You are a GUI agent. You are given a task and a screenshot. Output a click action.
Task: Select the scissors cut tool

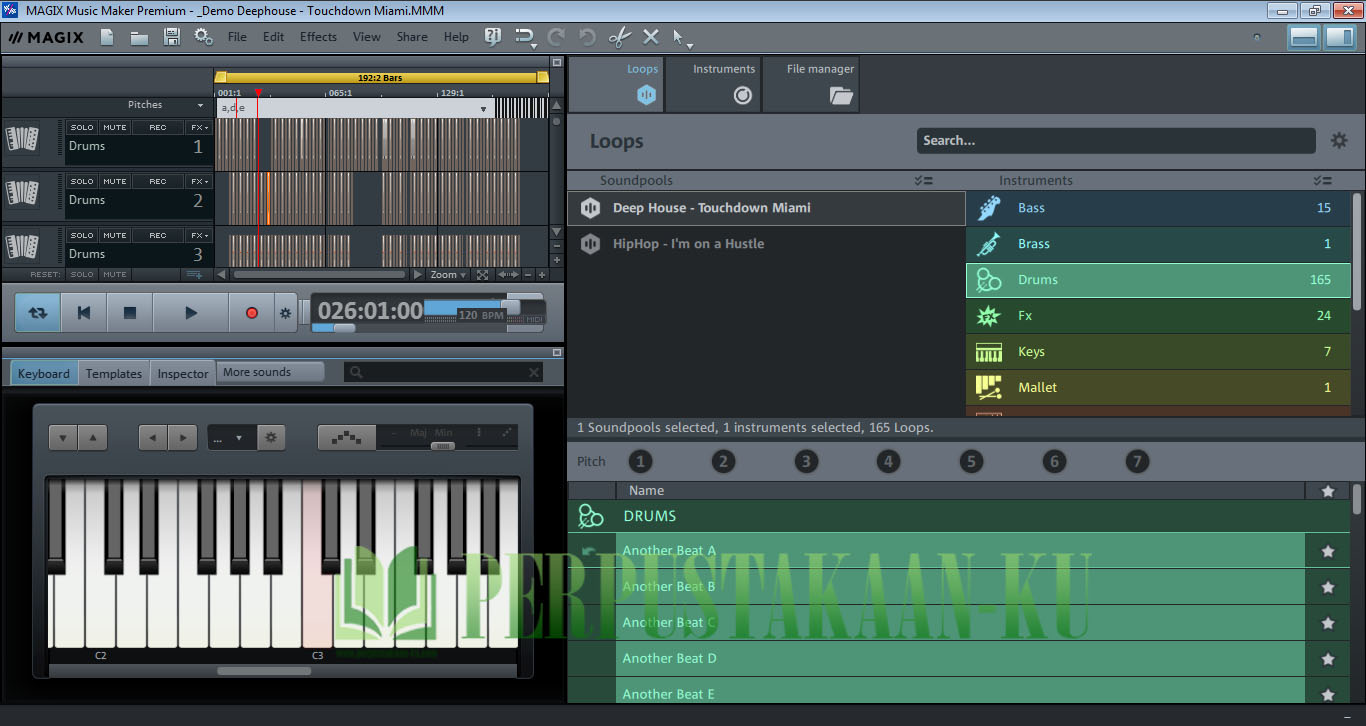pos(619,37)
